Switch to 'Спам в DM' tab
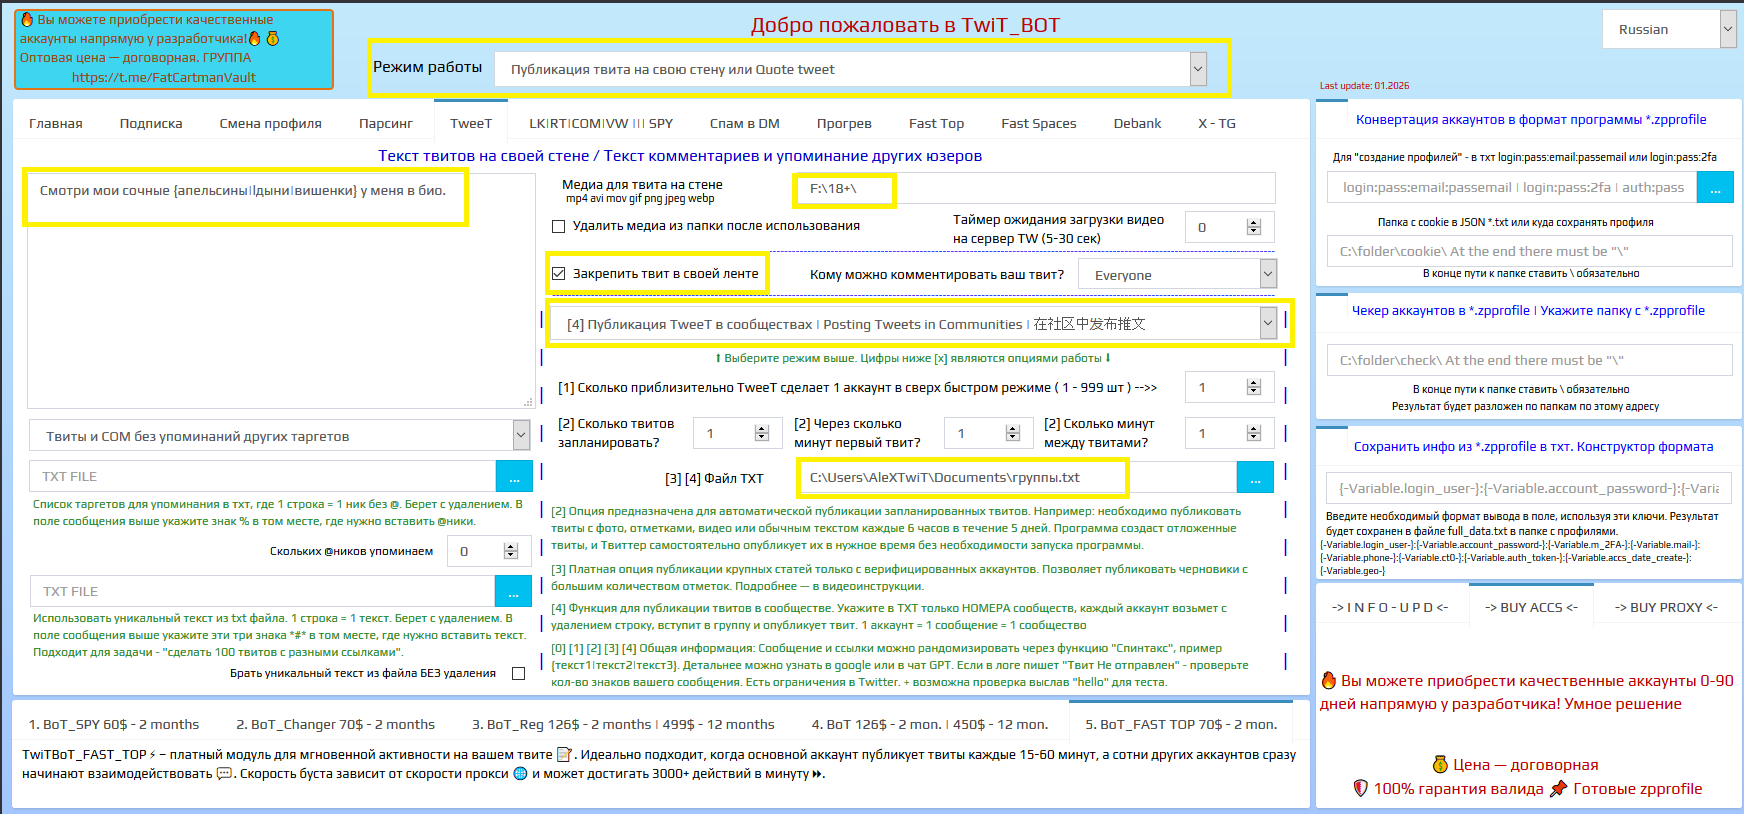Image resolution: width=1744 pixels, height=814 pixels. click(x=745, y=123)
